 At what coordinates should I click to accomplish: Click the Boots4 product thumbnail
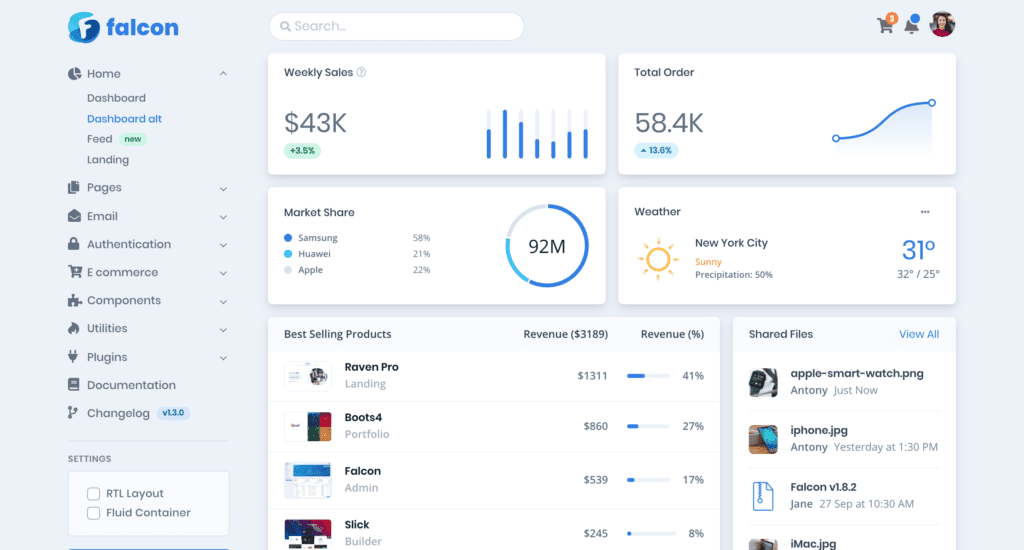pyautogui.click(x=308, y=426)
